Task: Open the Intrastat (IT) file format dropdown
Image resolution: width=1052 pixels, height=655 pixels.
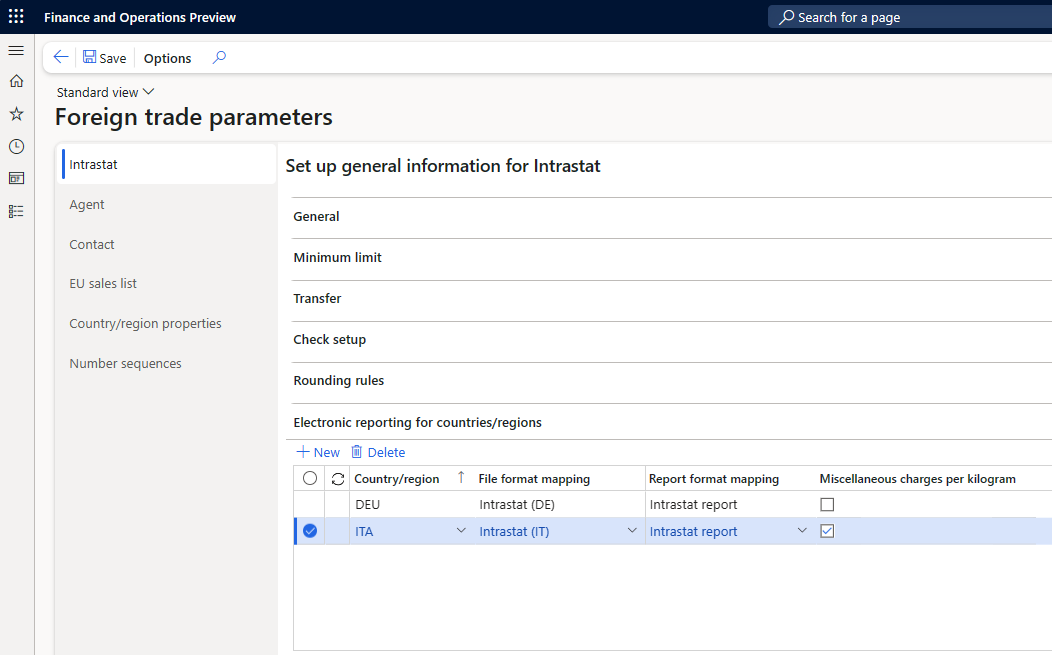Action: (632, 530)
